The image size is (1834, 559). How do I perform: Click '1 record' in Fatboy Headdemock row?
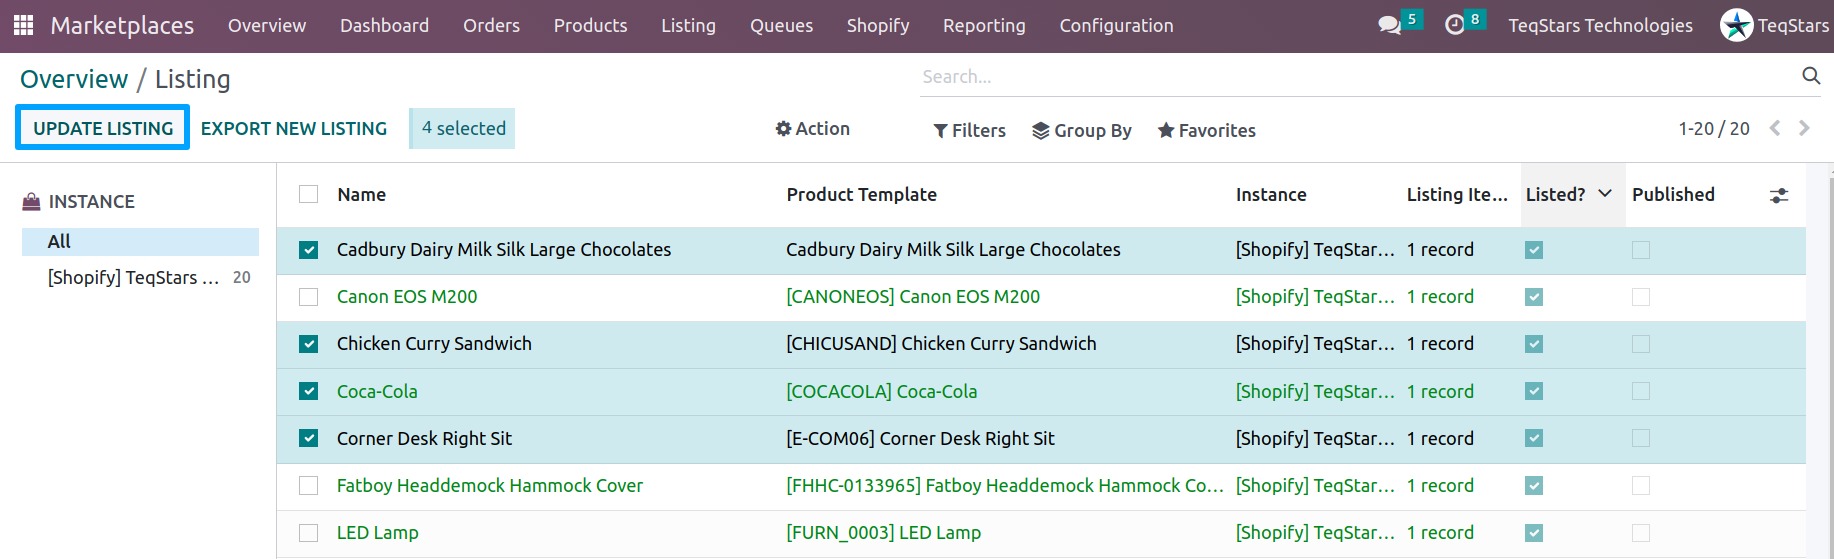tap(1440, 485)
